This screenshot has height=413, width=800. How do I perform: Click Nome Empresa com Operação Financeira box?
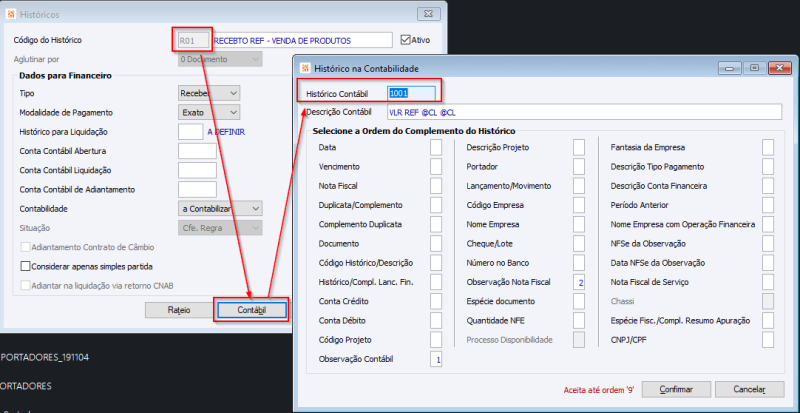(x=768, y=224)
